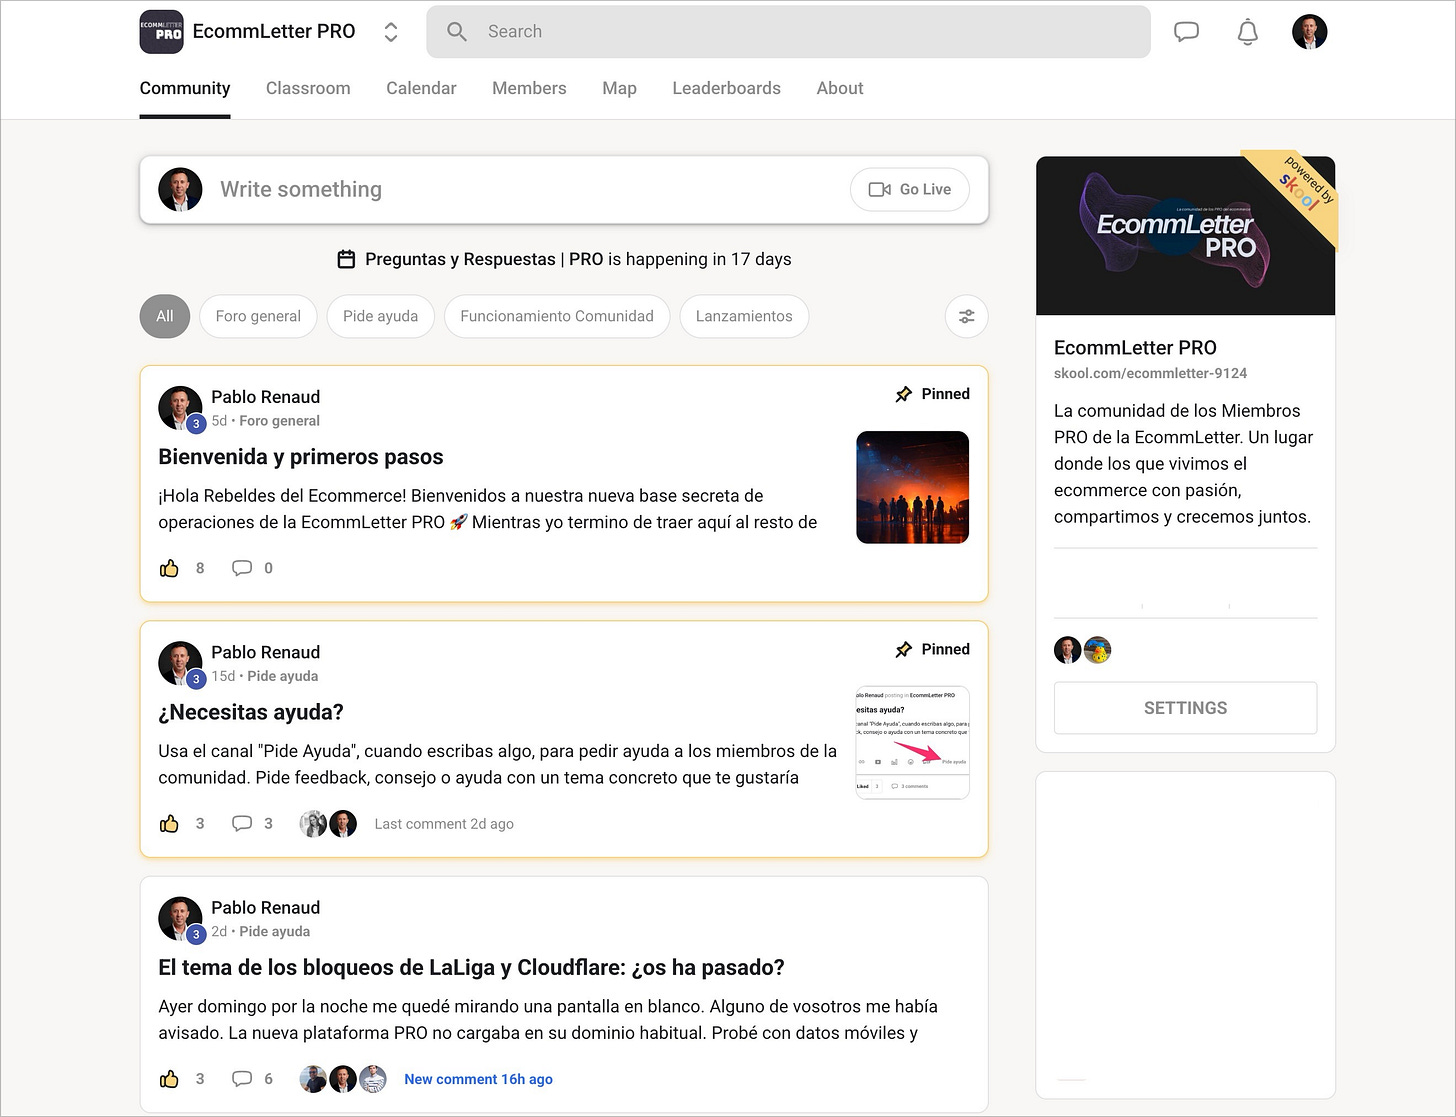1456x1117 pixels.
Task: Focus the Search field
Action: click(x=788, y=32)
